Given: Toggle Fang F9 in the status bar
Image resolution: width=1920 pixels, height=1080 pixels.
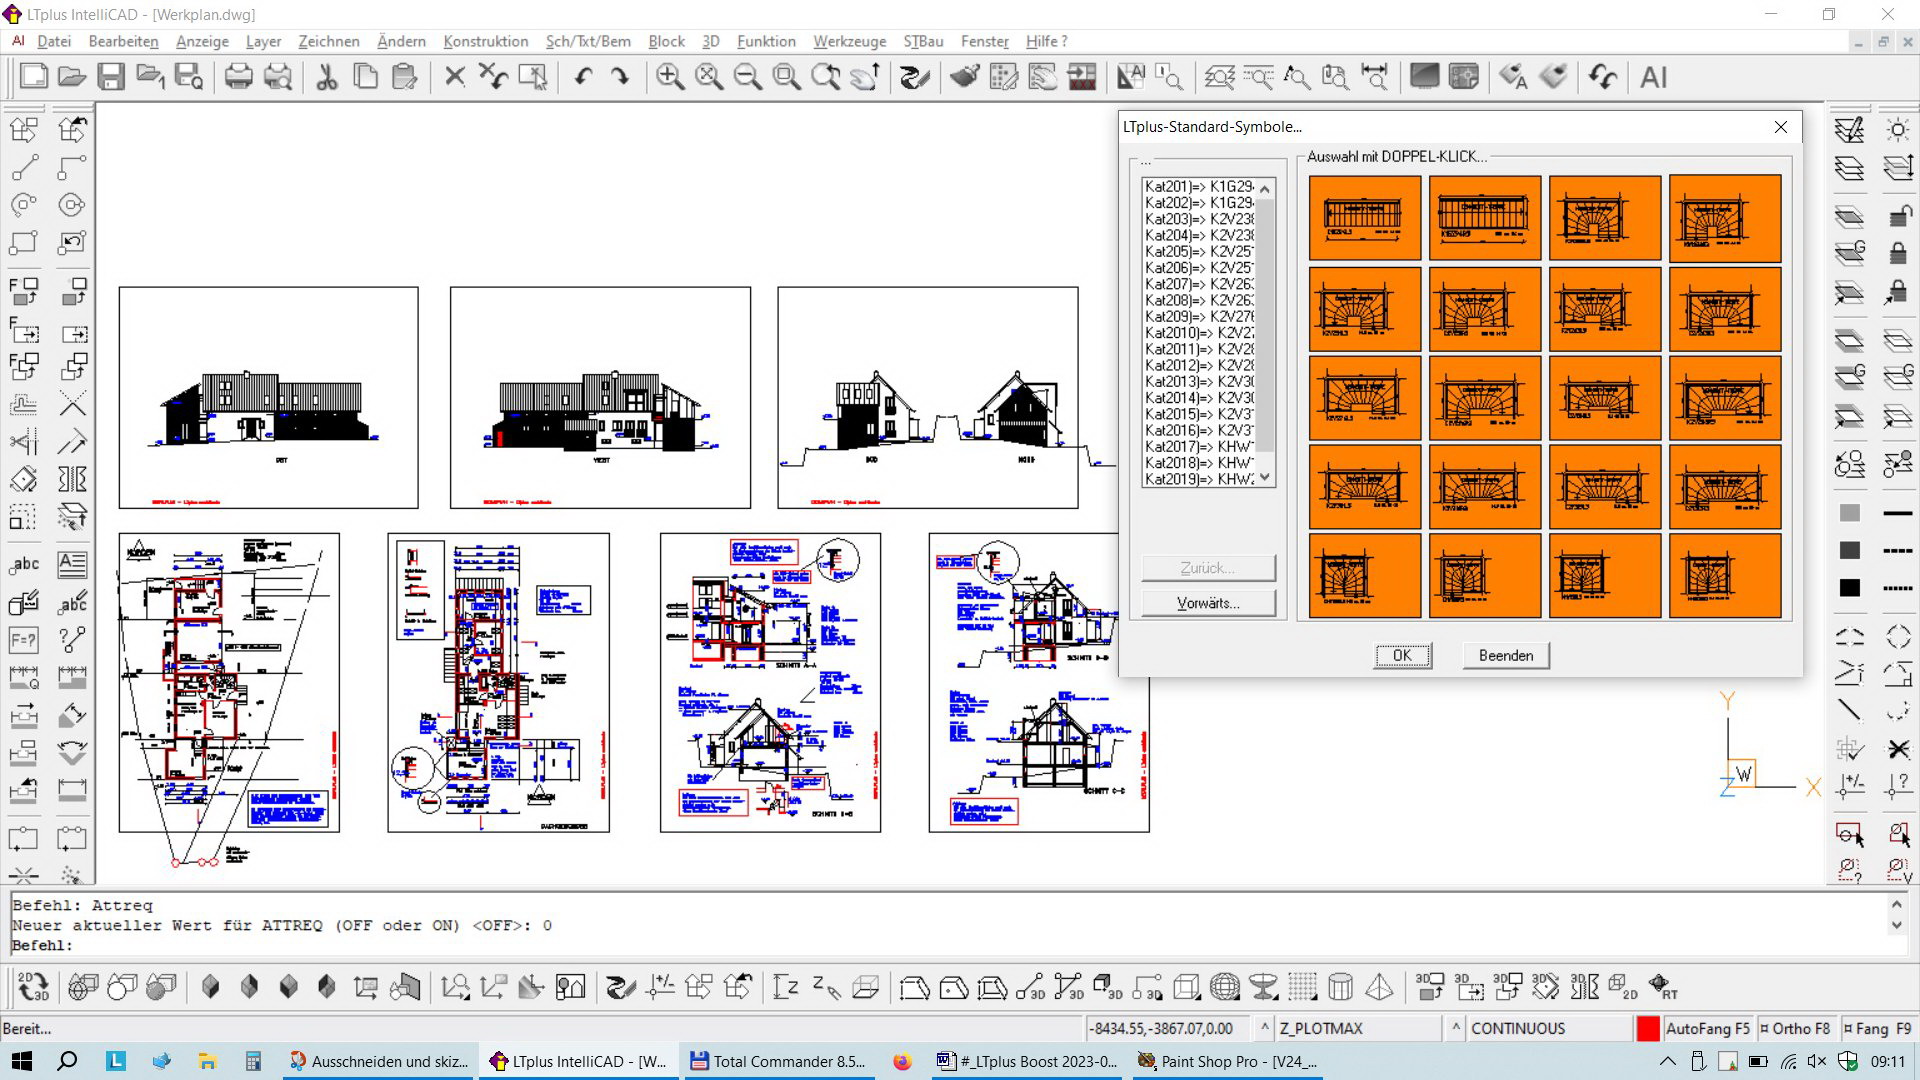Looking at the screenshot, I should click(1877, 1028).
